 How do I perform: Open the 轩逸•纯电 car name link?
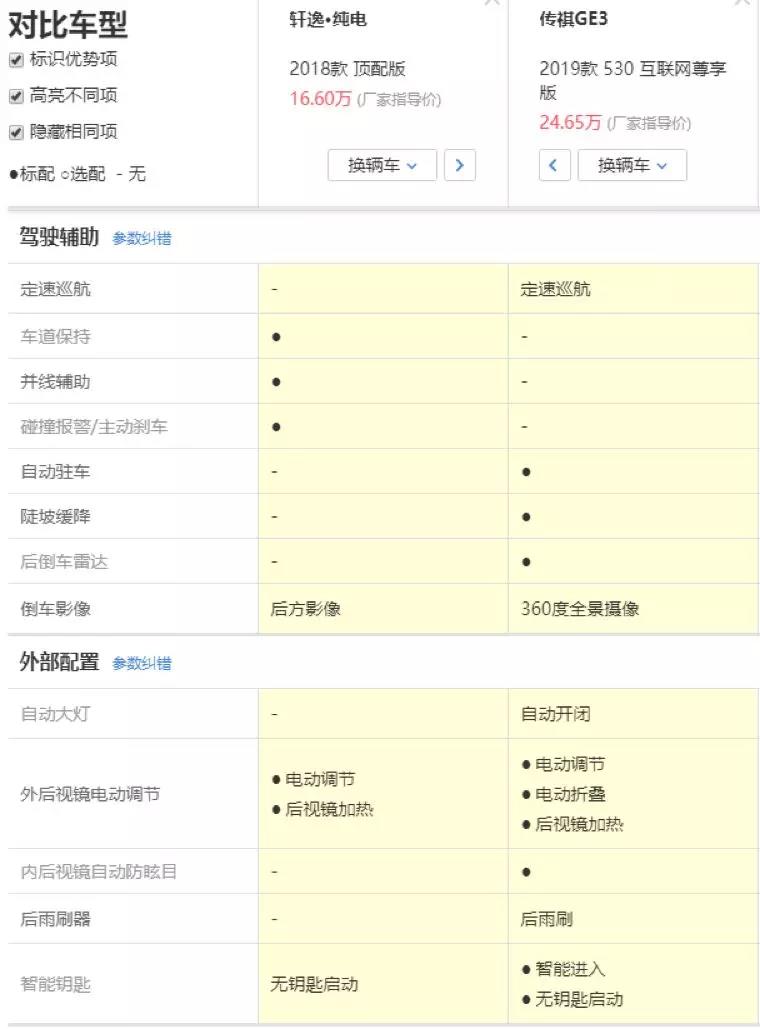tap(327, 20)
